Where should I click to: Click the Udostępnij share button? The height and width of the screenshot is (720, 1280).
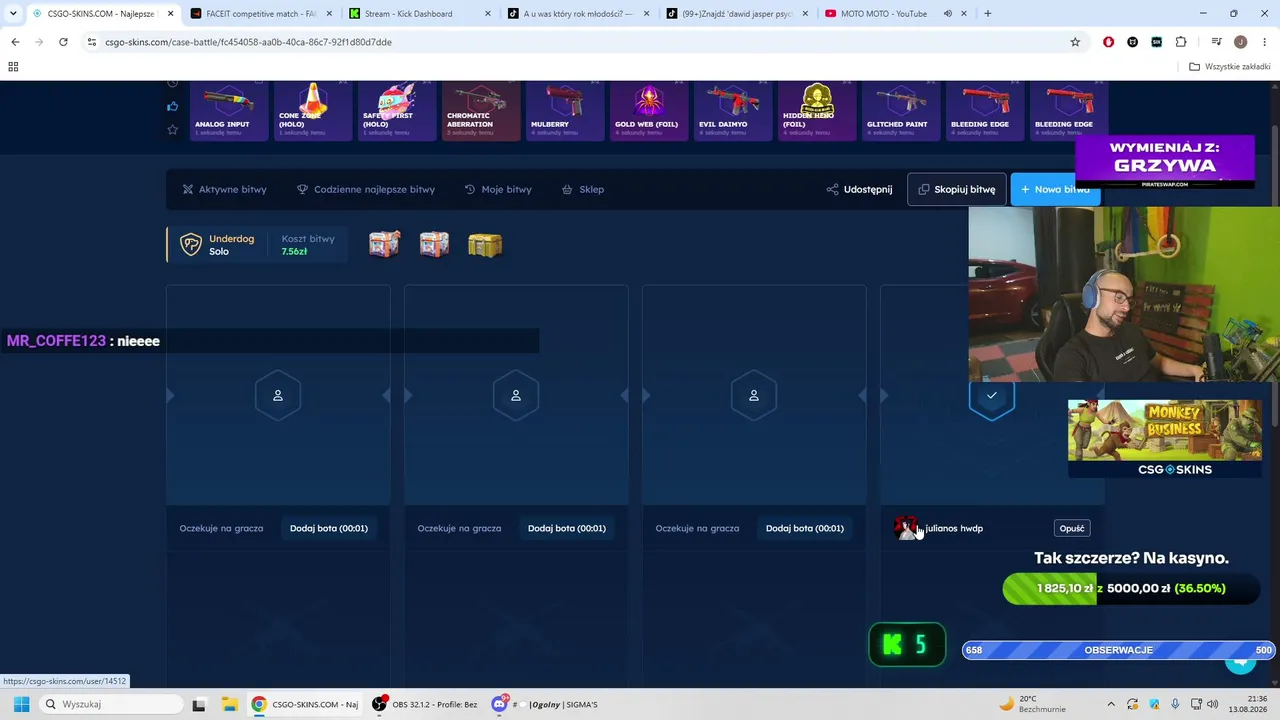tap(859, 189)
